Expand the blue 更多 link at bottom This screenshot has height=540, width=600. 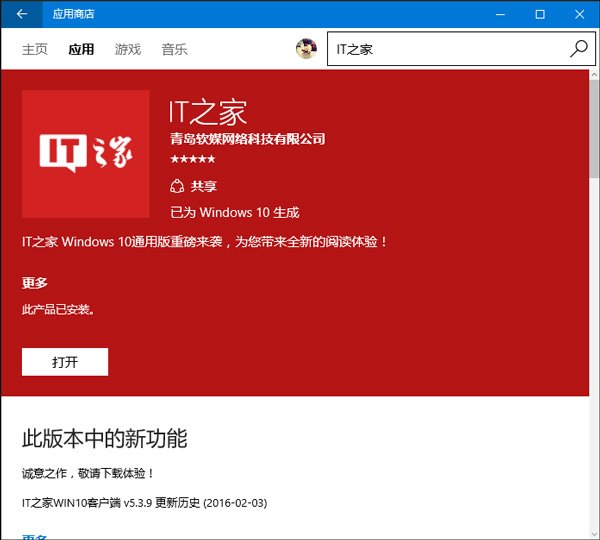pos(34,536)
